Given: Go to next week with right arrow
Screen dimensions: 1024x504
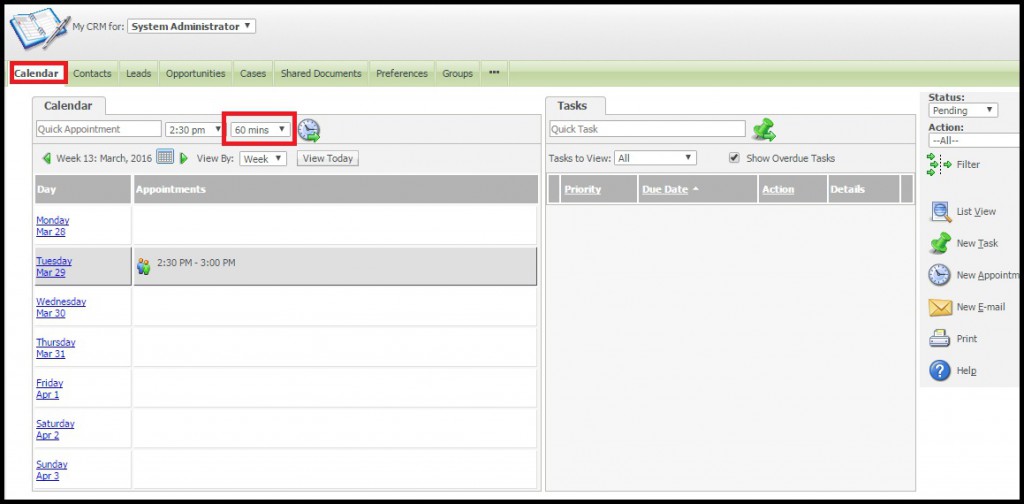Looking at the screenshot, I should pos(184,158).
